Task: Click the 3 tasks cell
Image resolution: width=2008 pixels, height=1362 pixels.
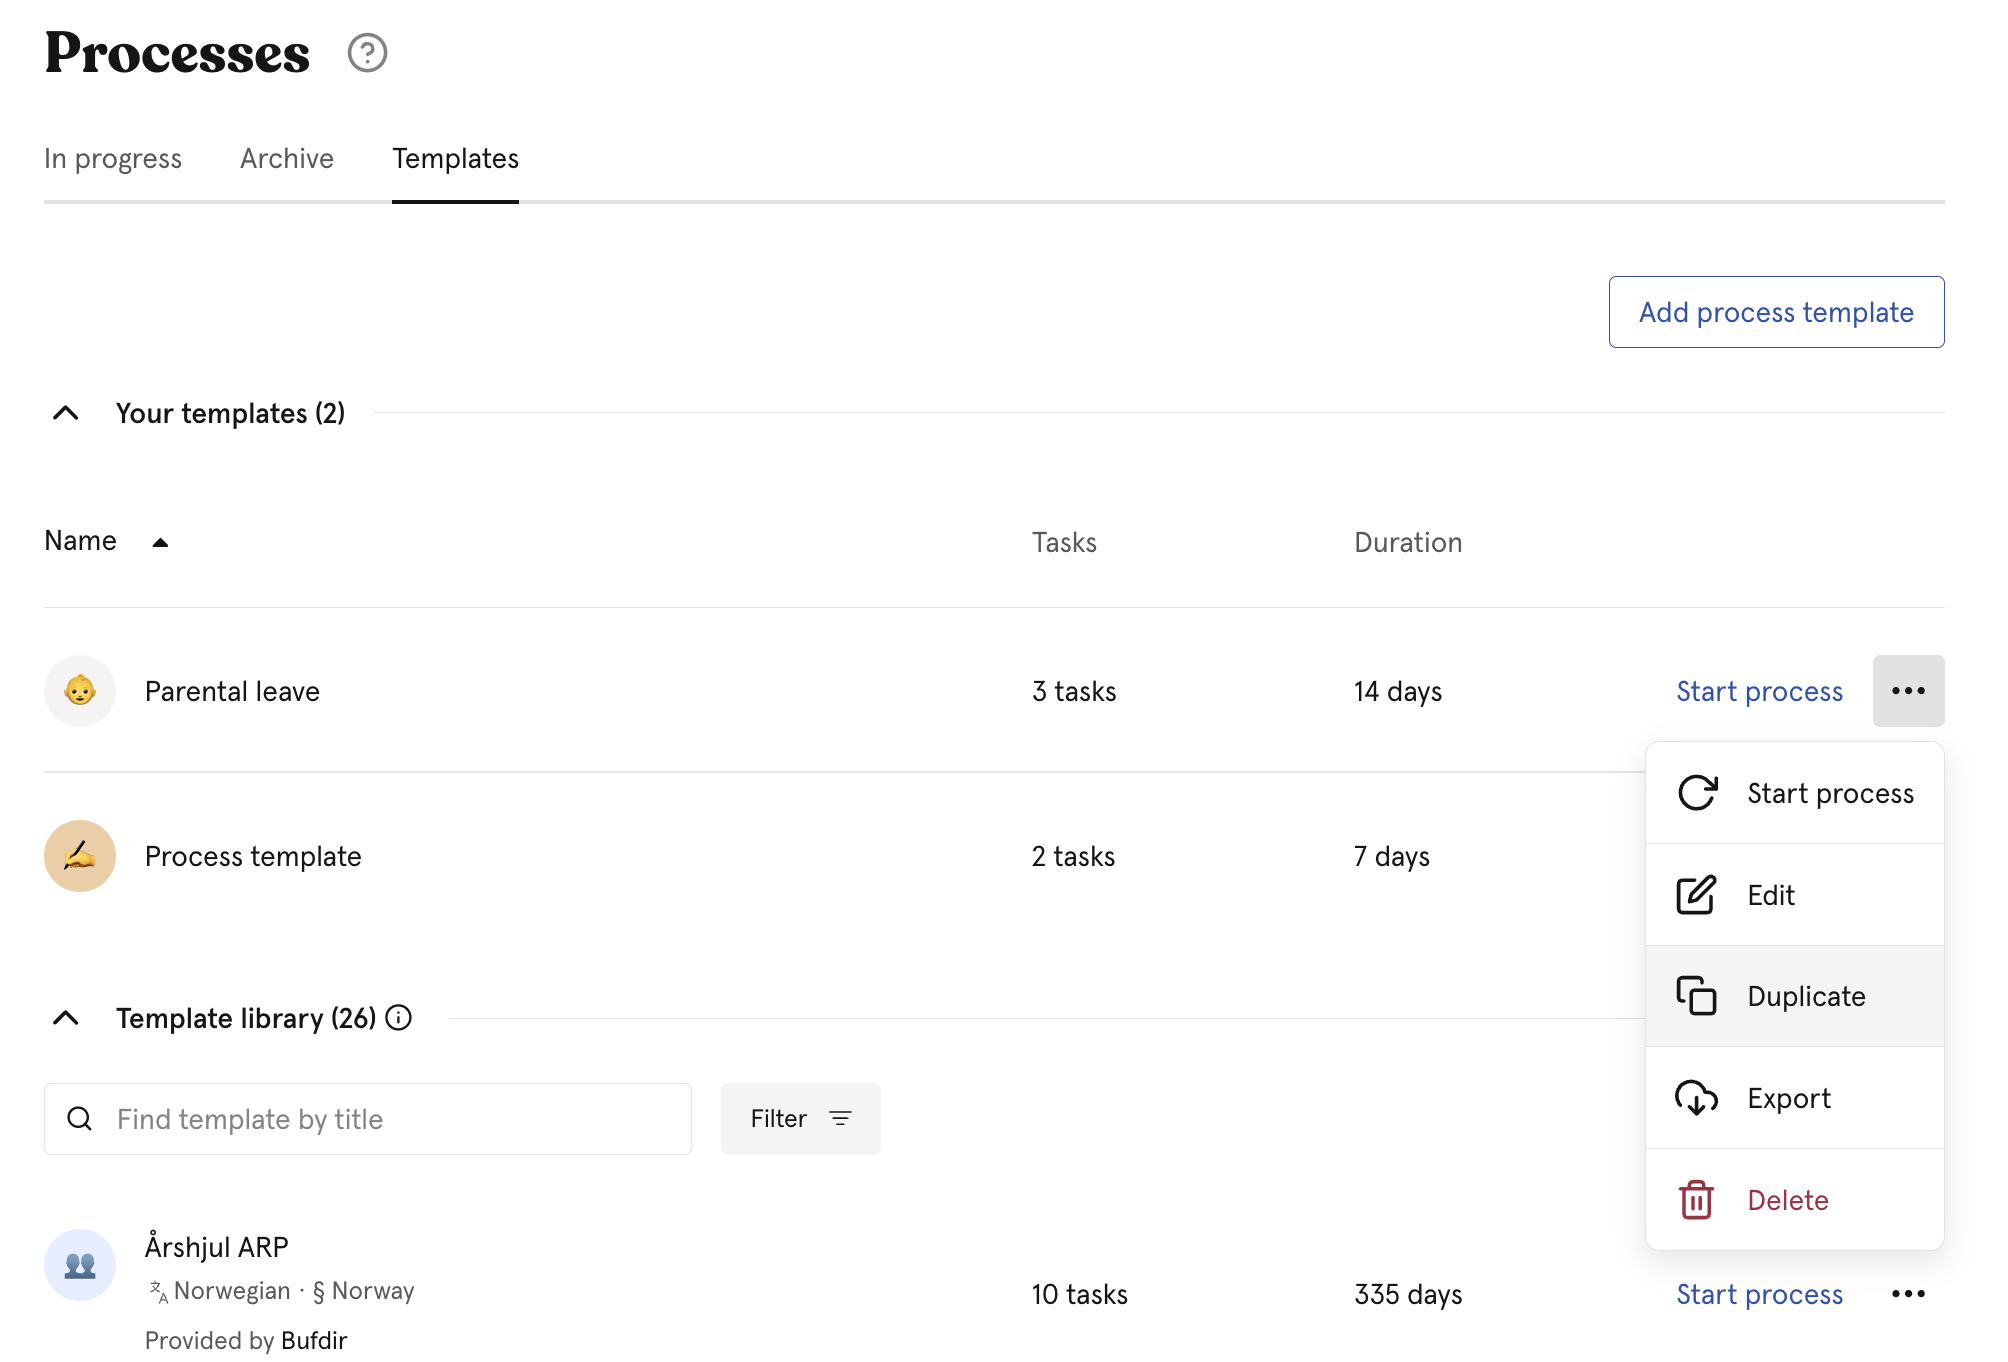Action: tap(1074, 691)
